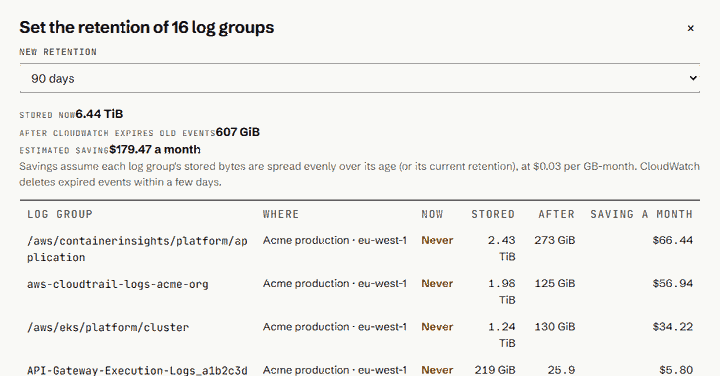Click the 125 GiB after value

point(554,283)
